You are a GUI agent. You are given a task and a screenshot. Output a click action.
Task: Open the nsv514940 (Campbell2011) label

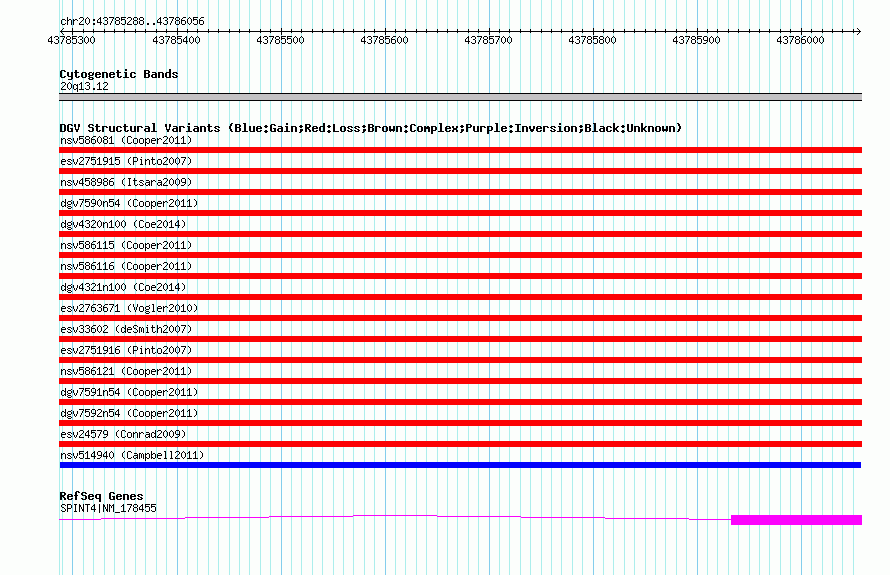click(132, 455)
